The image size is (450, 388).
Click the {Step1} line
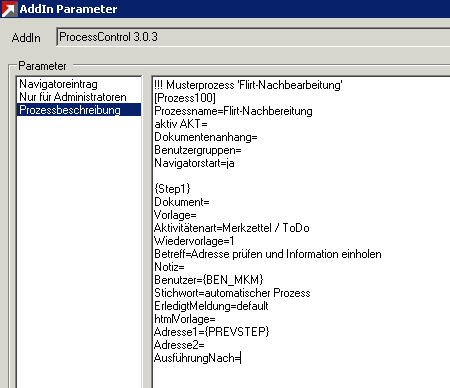pos(172,189)
